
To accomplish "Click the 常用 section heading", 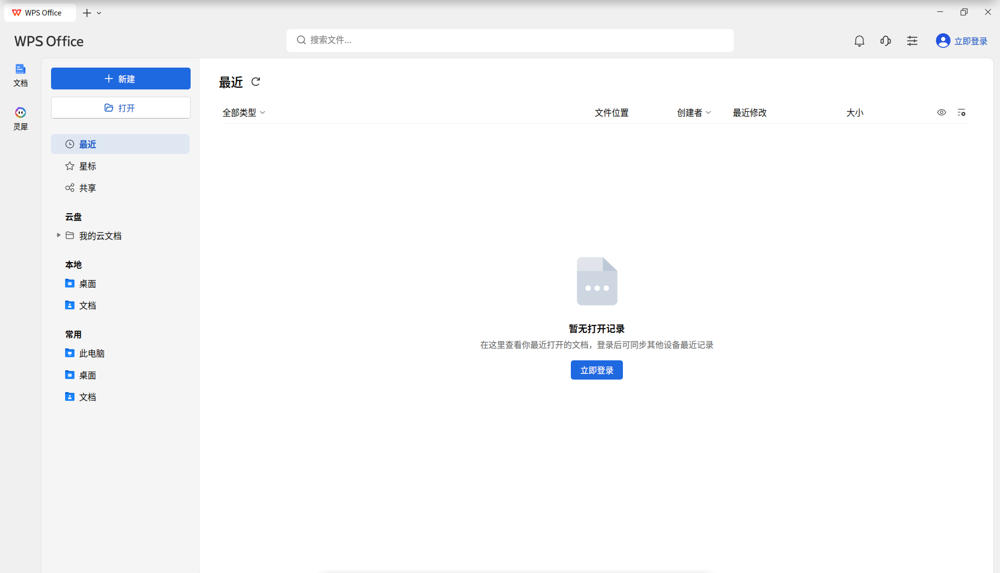I will [73, 334].
